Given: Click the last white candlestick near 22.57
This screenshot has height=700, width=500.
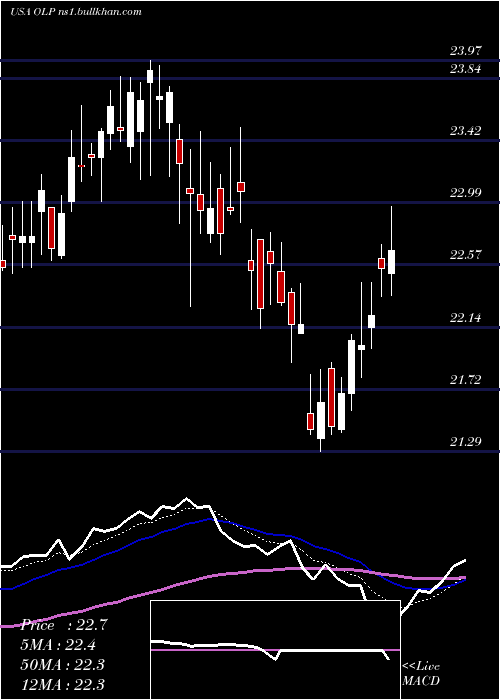Looking at the screenshot, I should (392, 262).
